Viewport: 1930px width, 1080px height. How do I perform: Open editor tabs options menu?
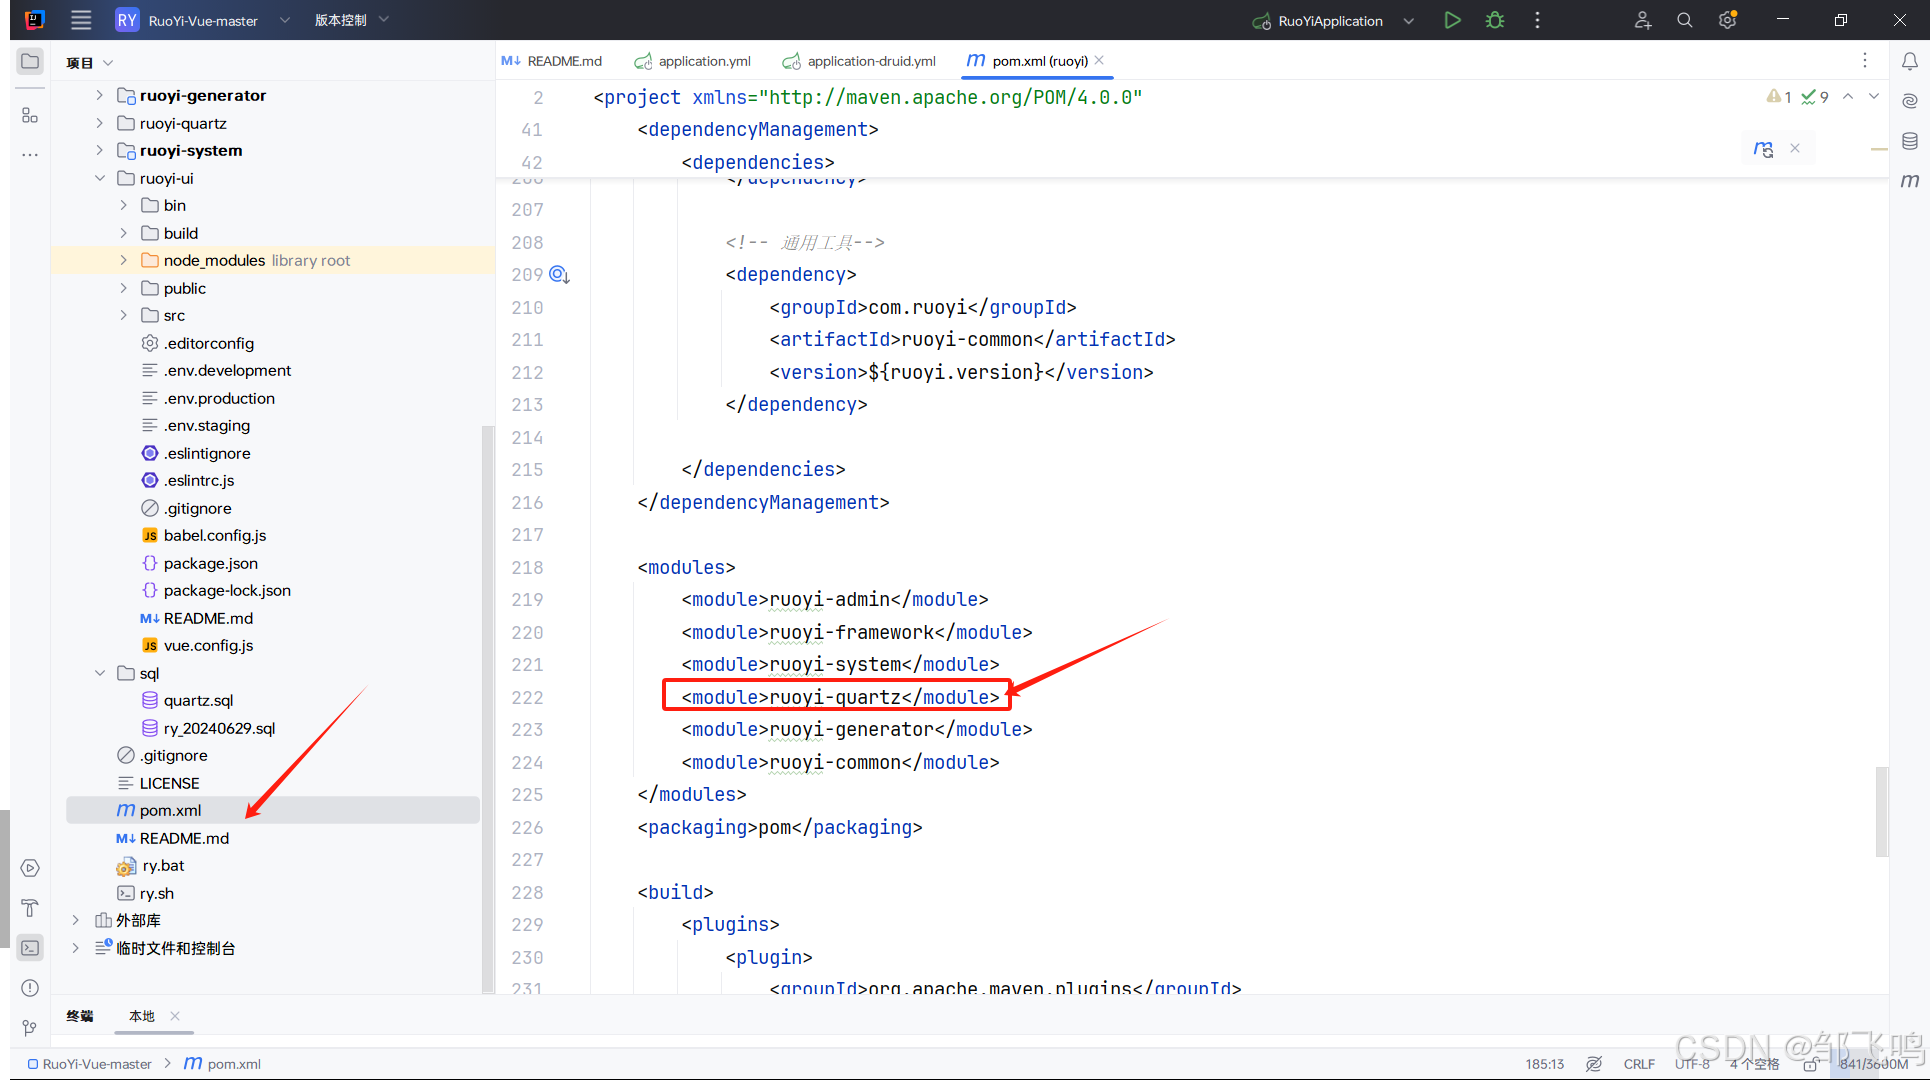click(x=1864, y=61)
